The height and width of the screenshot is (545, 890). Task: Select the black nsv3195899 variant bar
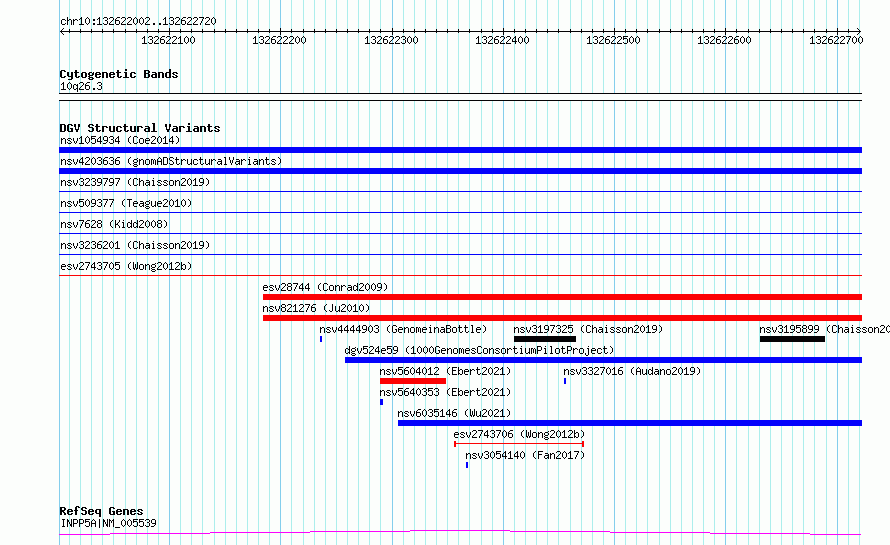792,339
